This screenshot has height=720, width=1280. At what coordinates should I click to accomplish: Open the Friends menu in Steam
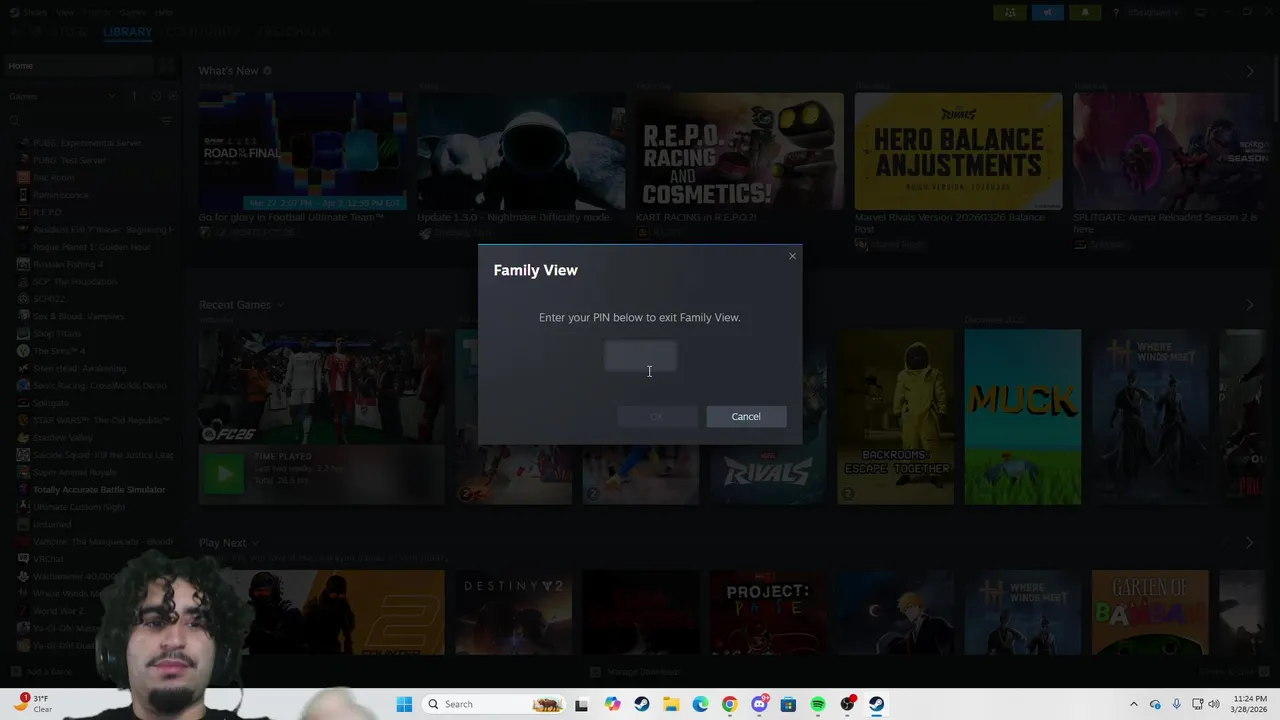(x=97, y=12)
